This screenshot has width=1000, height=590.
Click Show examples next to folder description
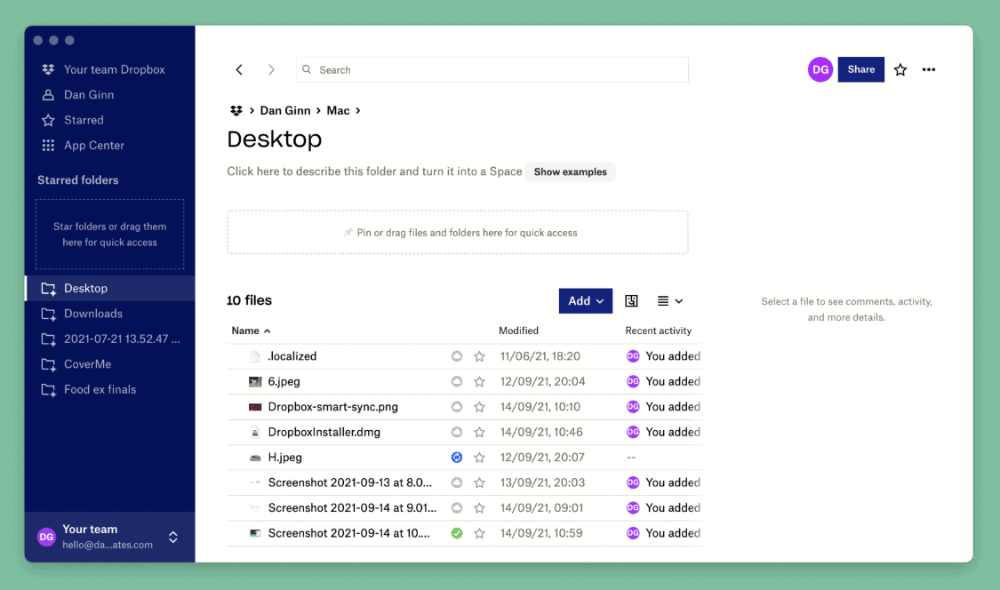coord(570,171)
